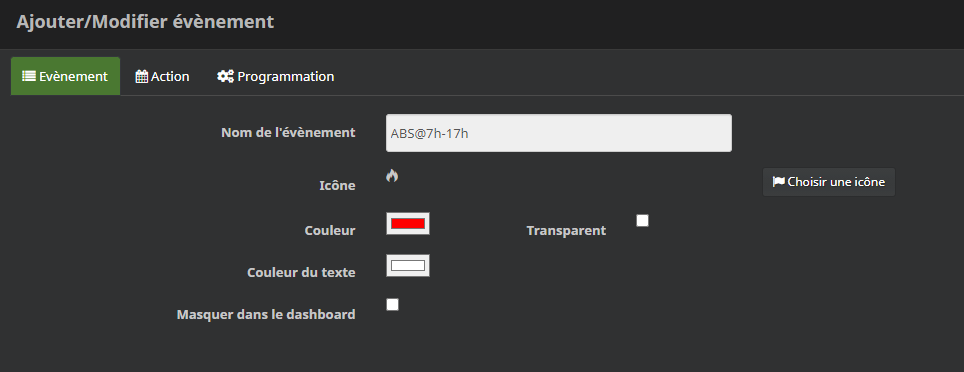Open the Programmation tab
Screen dimensions: 964x372
pyautogui.click(x=275, y=76)
